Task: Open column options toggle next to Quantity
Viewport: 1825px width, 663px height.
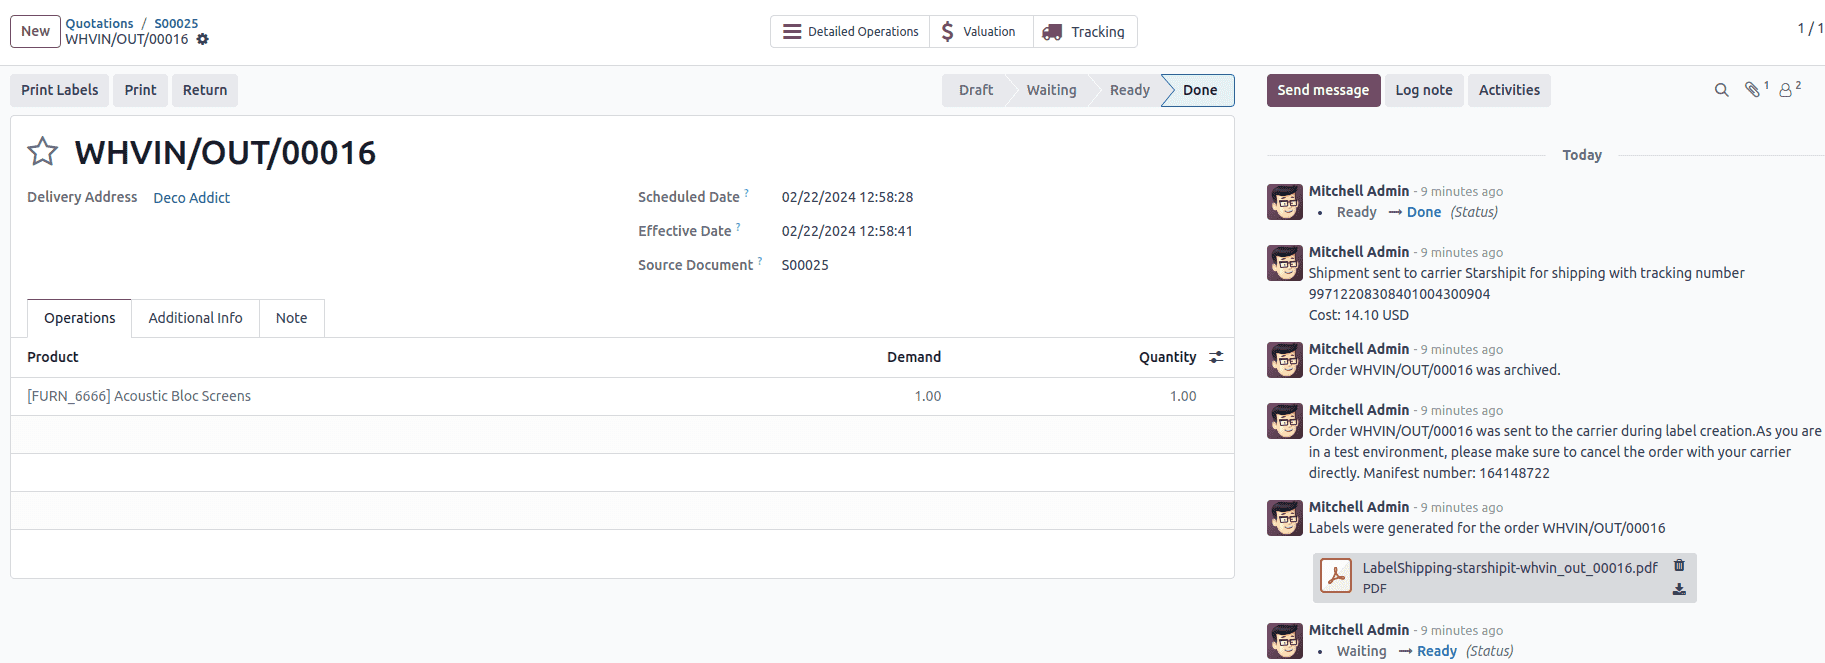Action: (1216, 357)
